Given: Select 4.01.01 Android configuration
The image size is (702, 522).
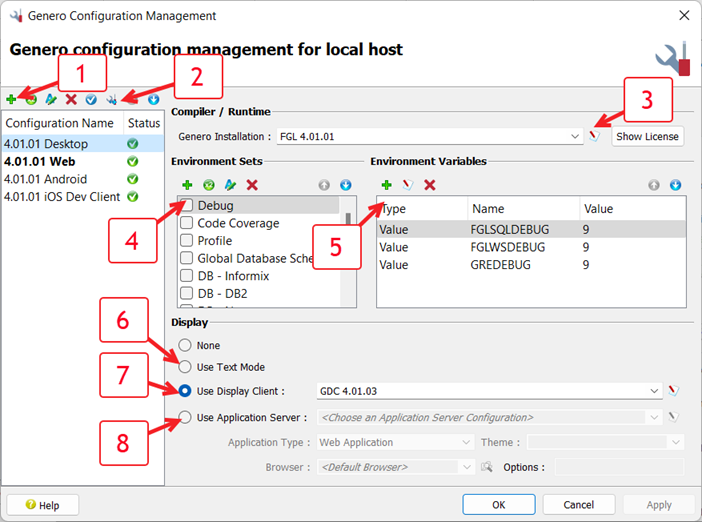Looking at the screenshot, I should pos(83,179).
